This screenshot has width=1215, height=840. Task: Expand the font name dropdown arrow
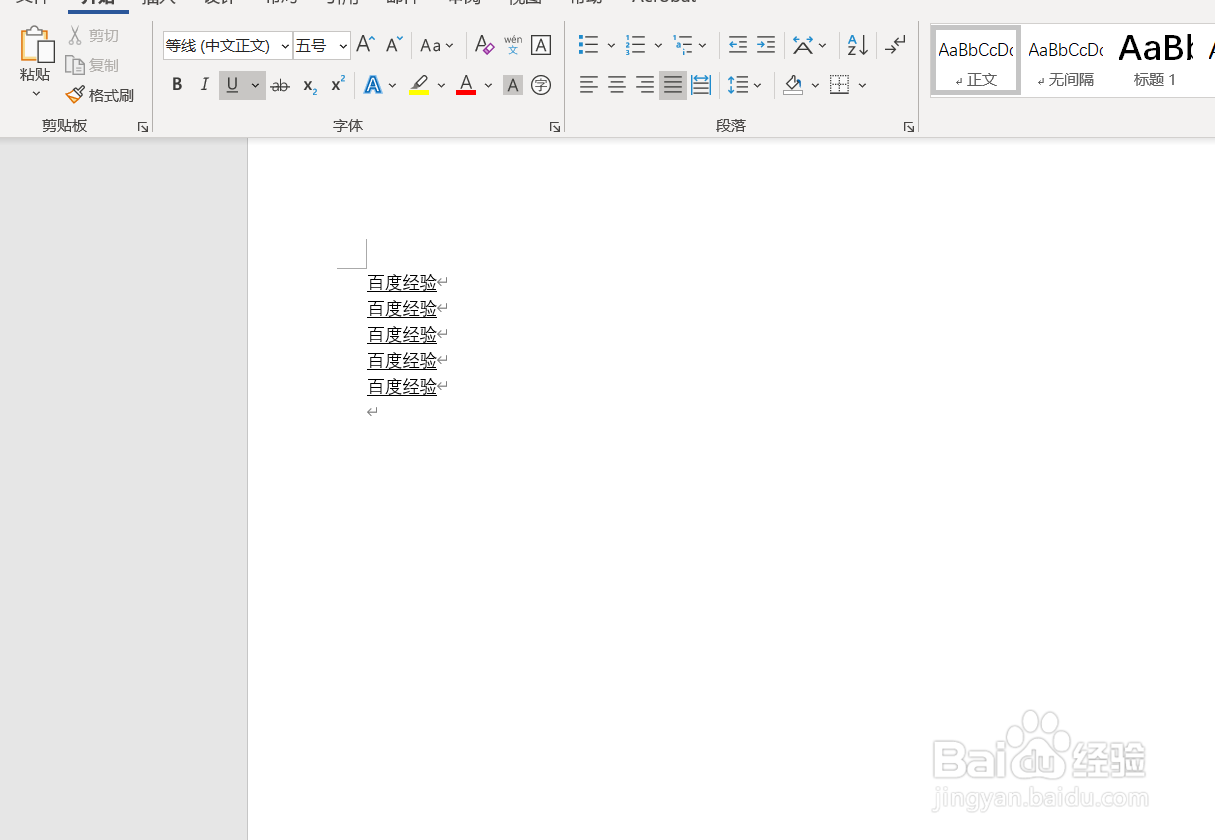click(285, 46)
